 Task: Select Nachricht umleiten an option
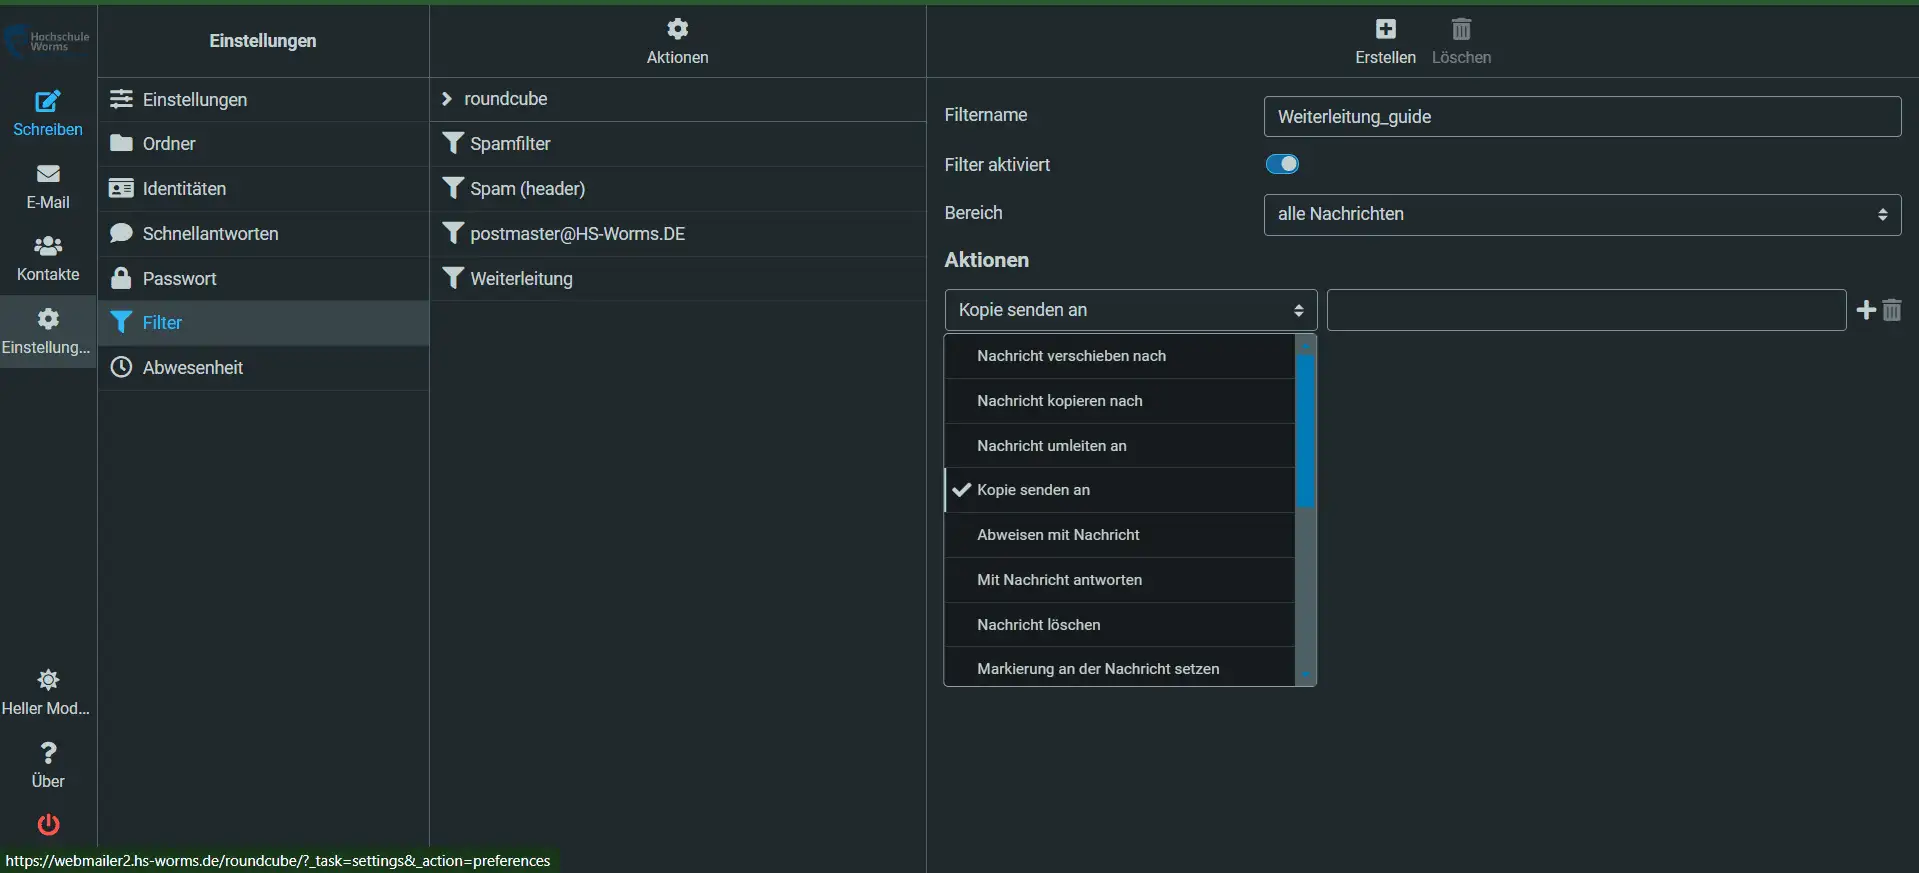pos(1051,446)
